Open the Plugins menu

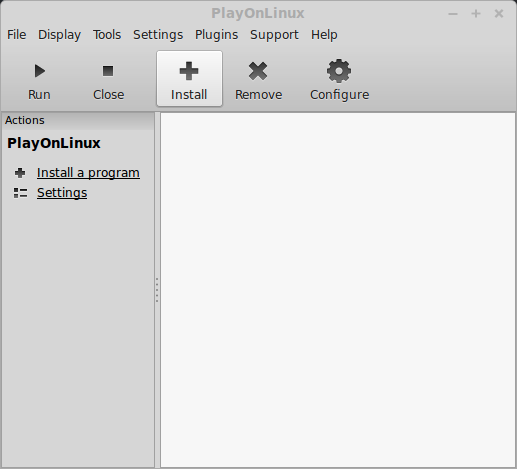216,35
